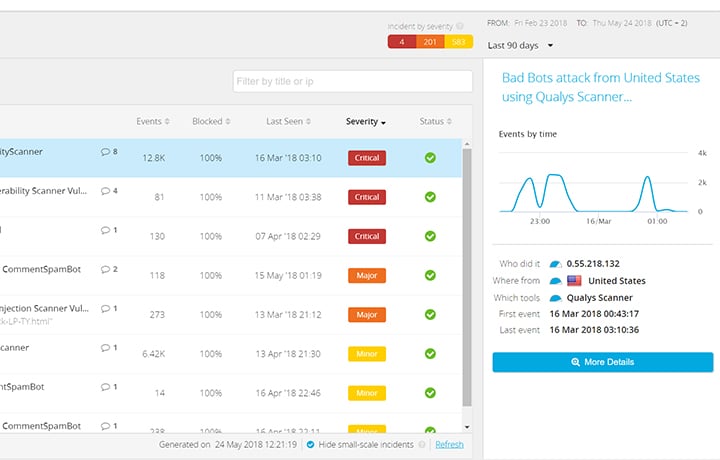
Task: Toggle Hide small-scale incidents checkbox
Action: coord(310,444)
